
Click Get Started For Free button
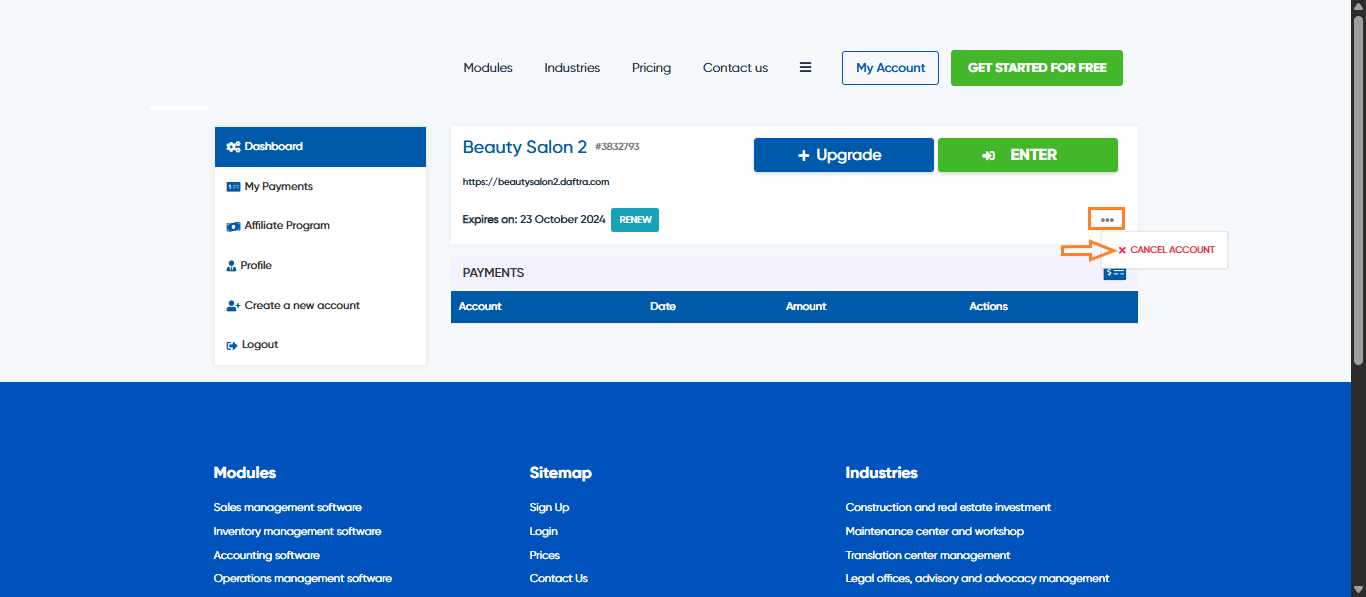1036,68
